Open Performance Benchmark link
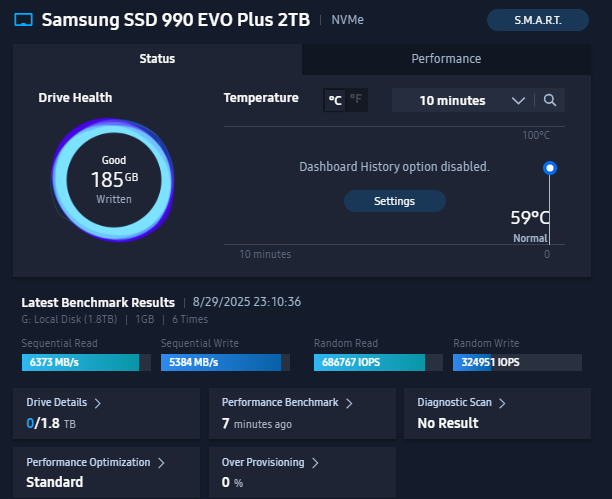Viewport: 612px width, 499px height. point(280,402)
